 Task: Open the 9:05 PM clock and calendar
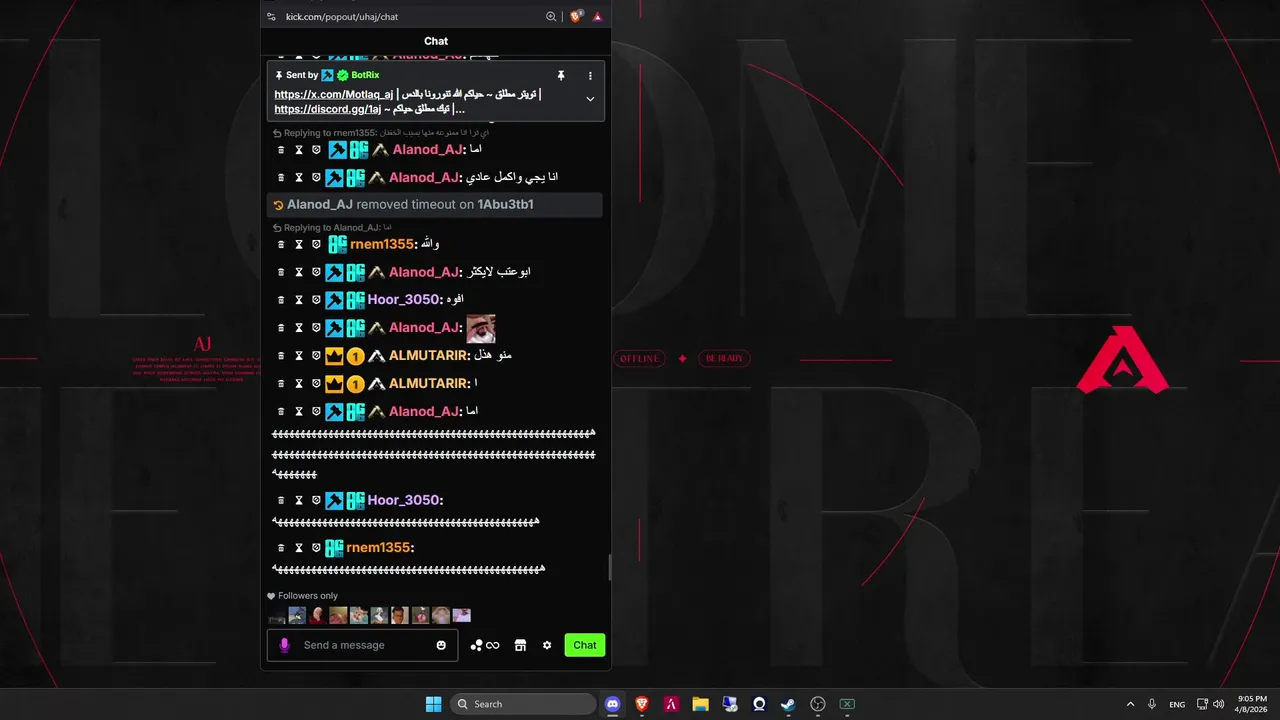tap(1252, 704)
